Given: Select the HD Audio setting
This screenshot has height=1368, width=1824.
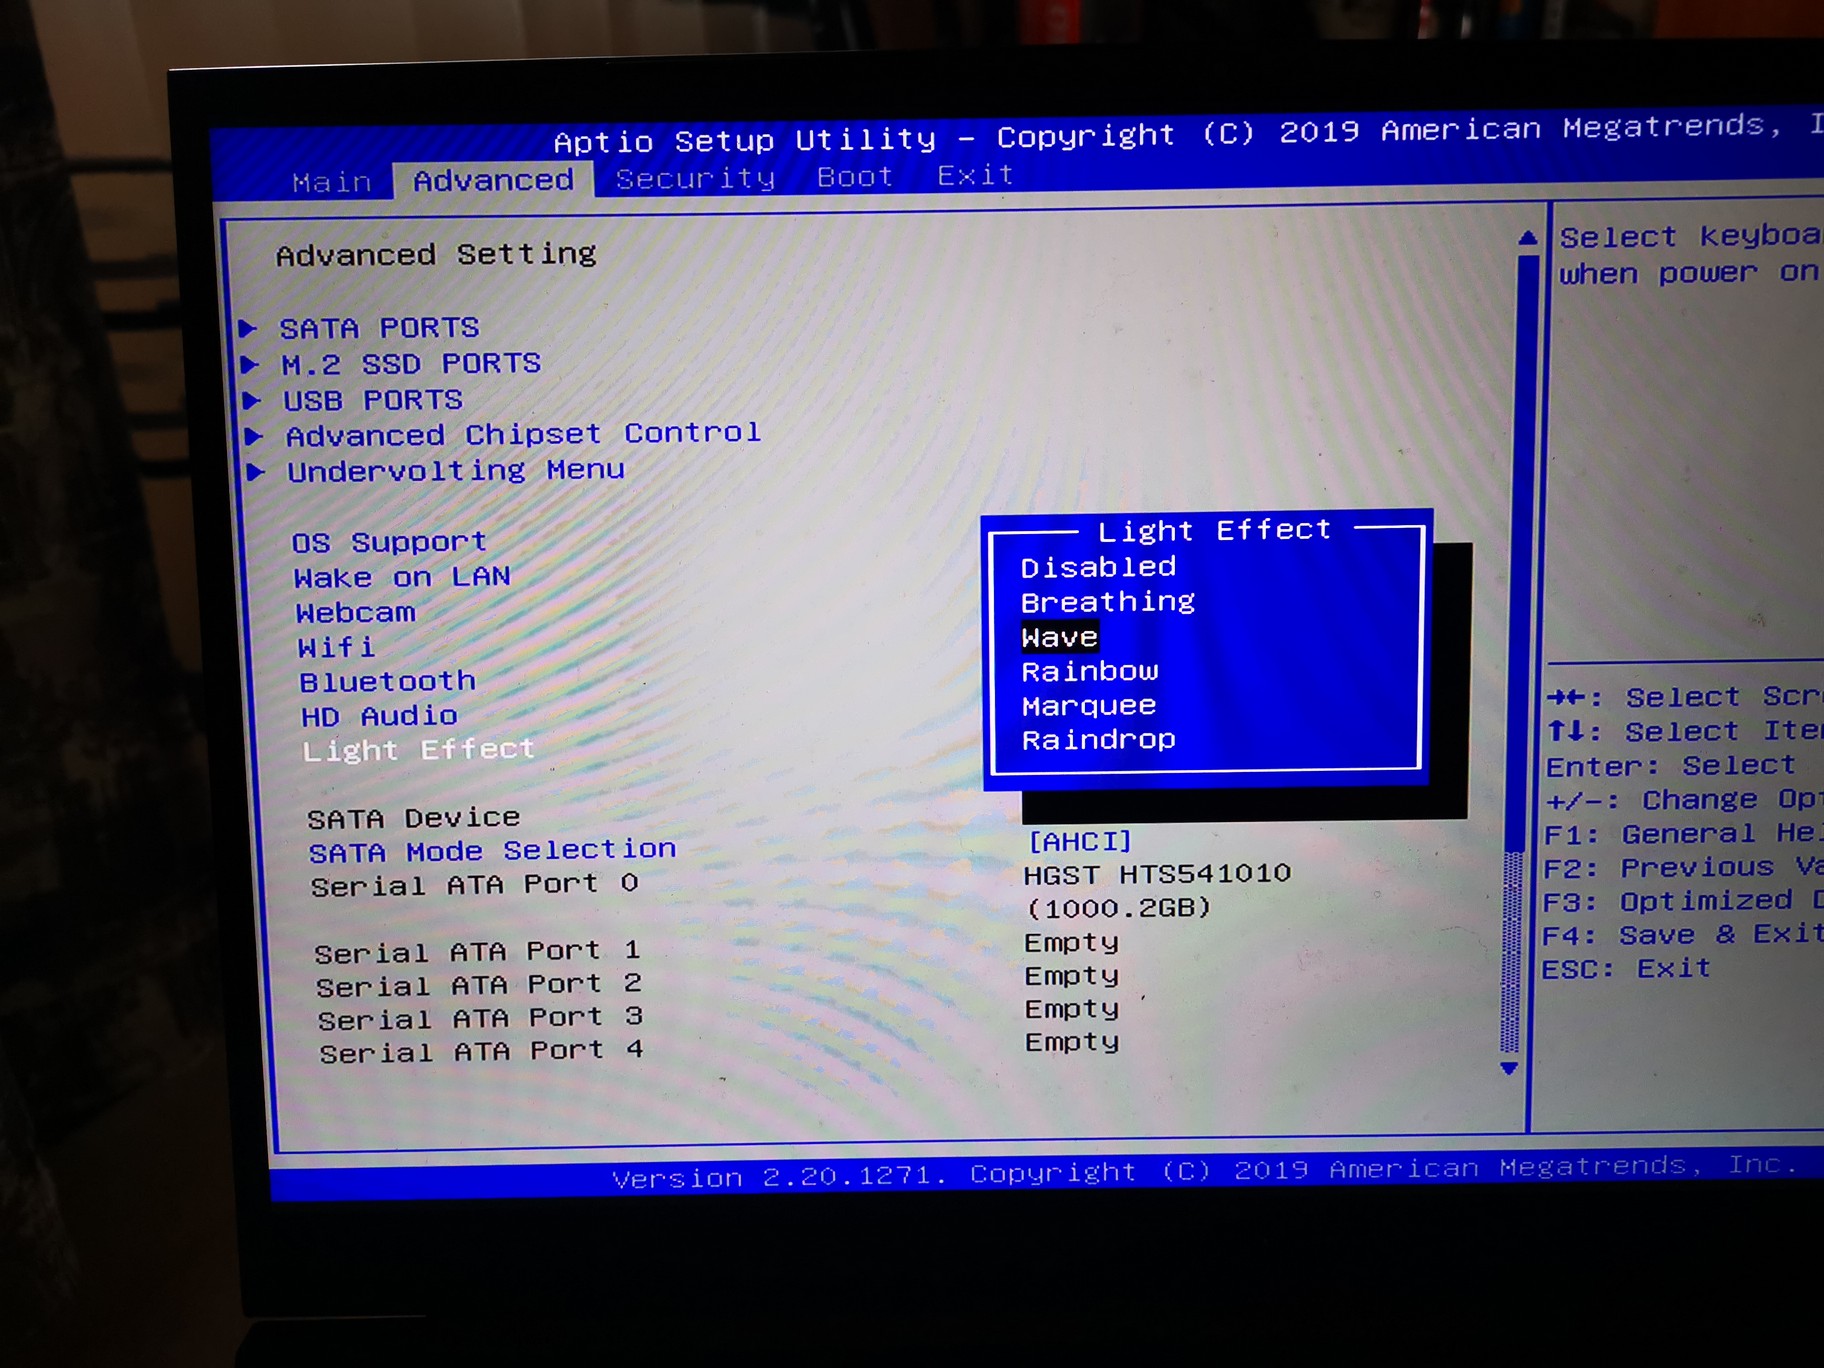Looking at the screenshot, I should (x=379, y=716).
